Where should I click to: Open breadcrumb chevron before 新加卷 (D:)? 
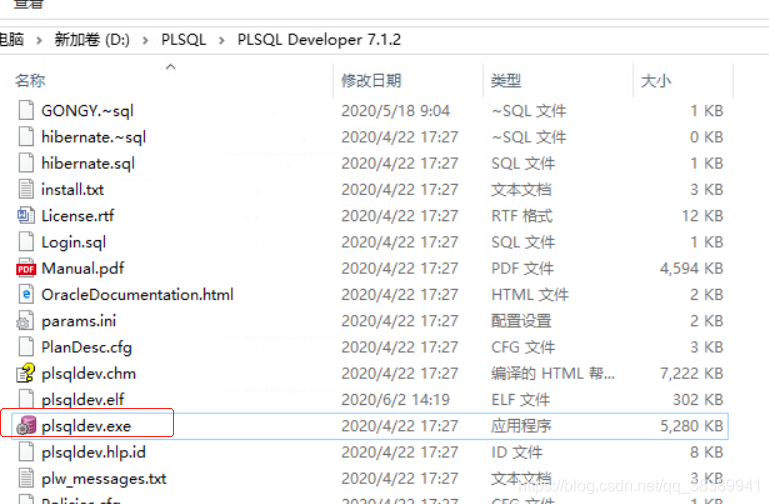click(39, 40)
